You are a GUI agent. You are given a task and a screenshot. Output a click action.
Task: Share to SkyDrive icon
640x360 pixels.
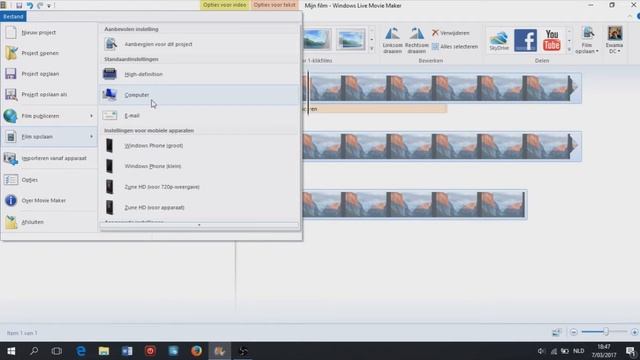(x=499, y=40)
